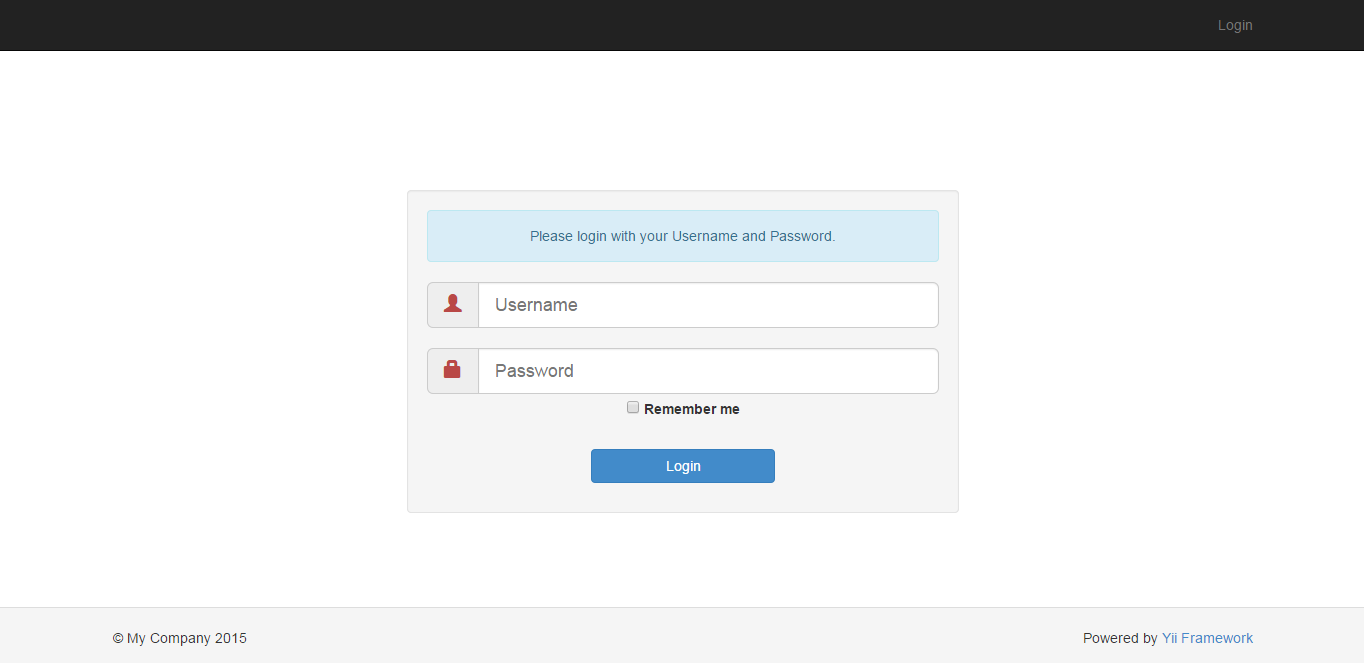Submit with the blue Login button

[x=683, y=466]
